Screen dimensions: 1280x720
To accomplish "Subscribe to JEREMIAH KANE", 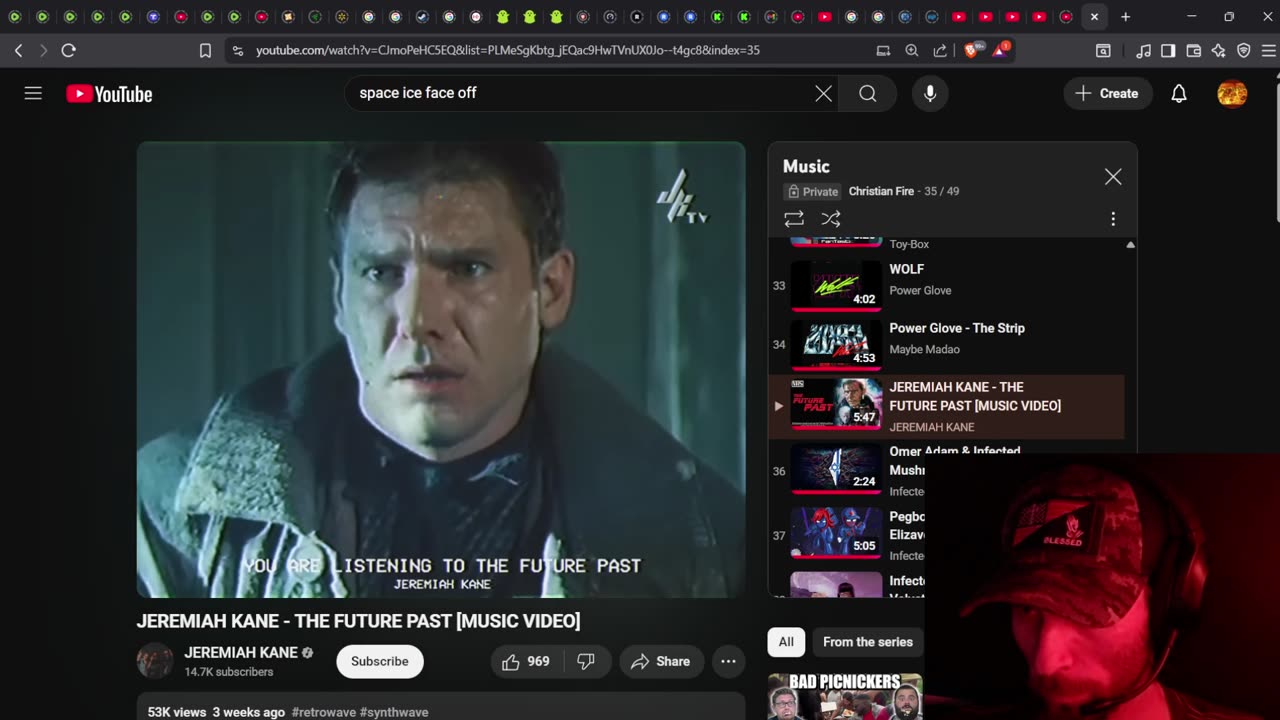I will pos(379,661).
